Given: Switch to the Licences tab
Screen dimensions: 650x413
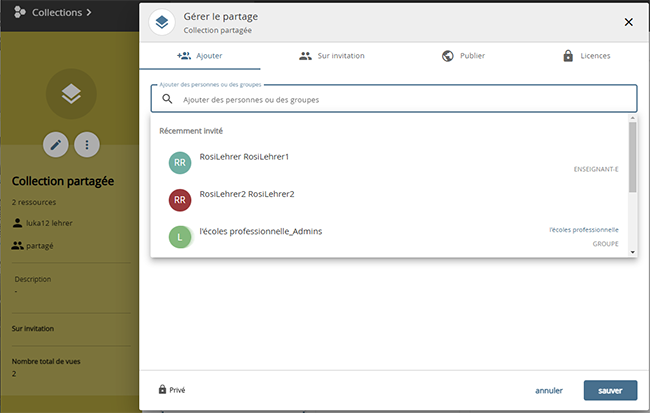Looking at the screenshot, I should [586, 56].
